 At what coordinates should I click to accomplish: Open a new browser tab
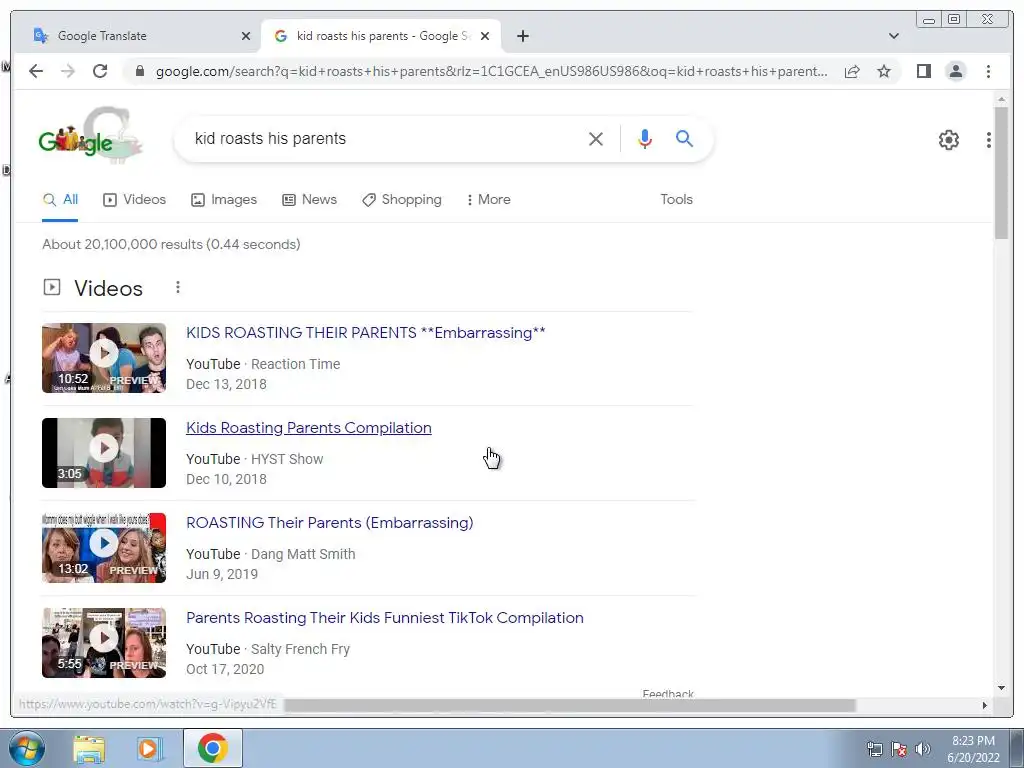[x=522, y=36]
